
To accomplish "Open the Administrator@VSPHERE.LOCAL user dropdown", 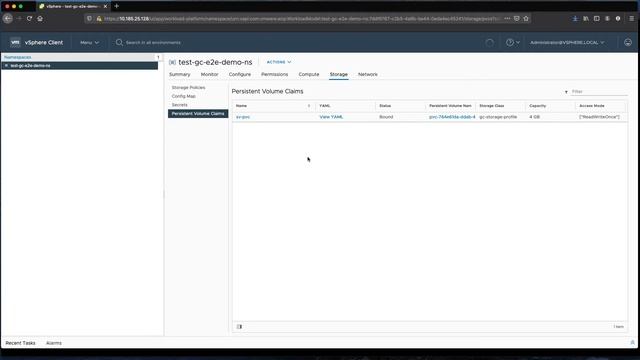I will pos(567,42).
